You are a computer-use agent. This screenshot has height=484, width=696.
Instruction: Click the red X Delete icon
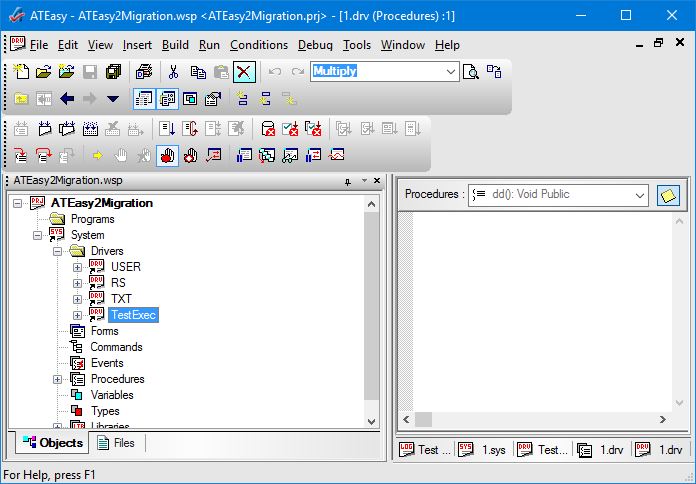tap(244, 71)
